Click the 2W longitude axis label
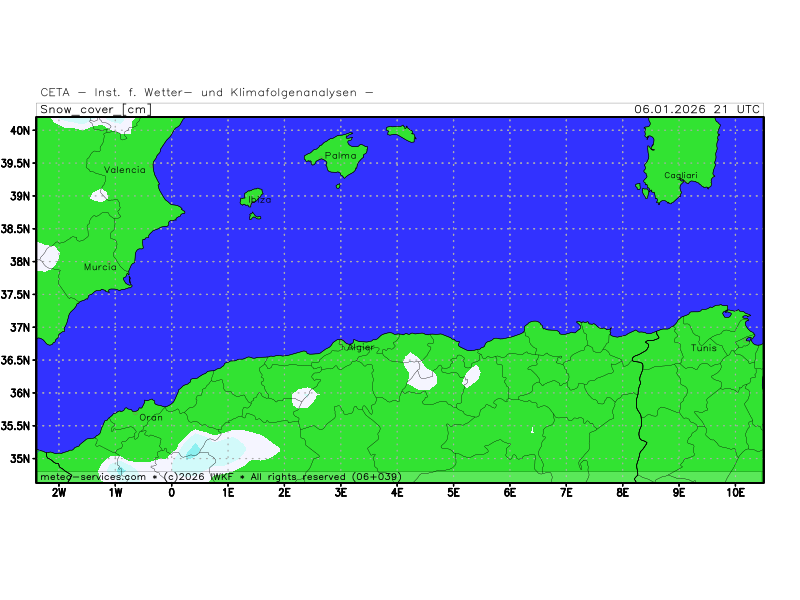The height and width of the screenshot is (600, 800). click(x=59, y=492)
